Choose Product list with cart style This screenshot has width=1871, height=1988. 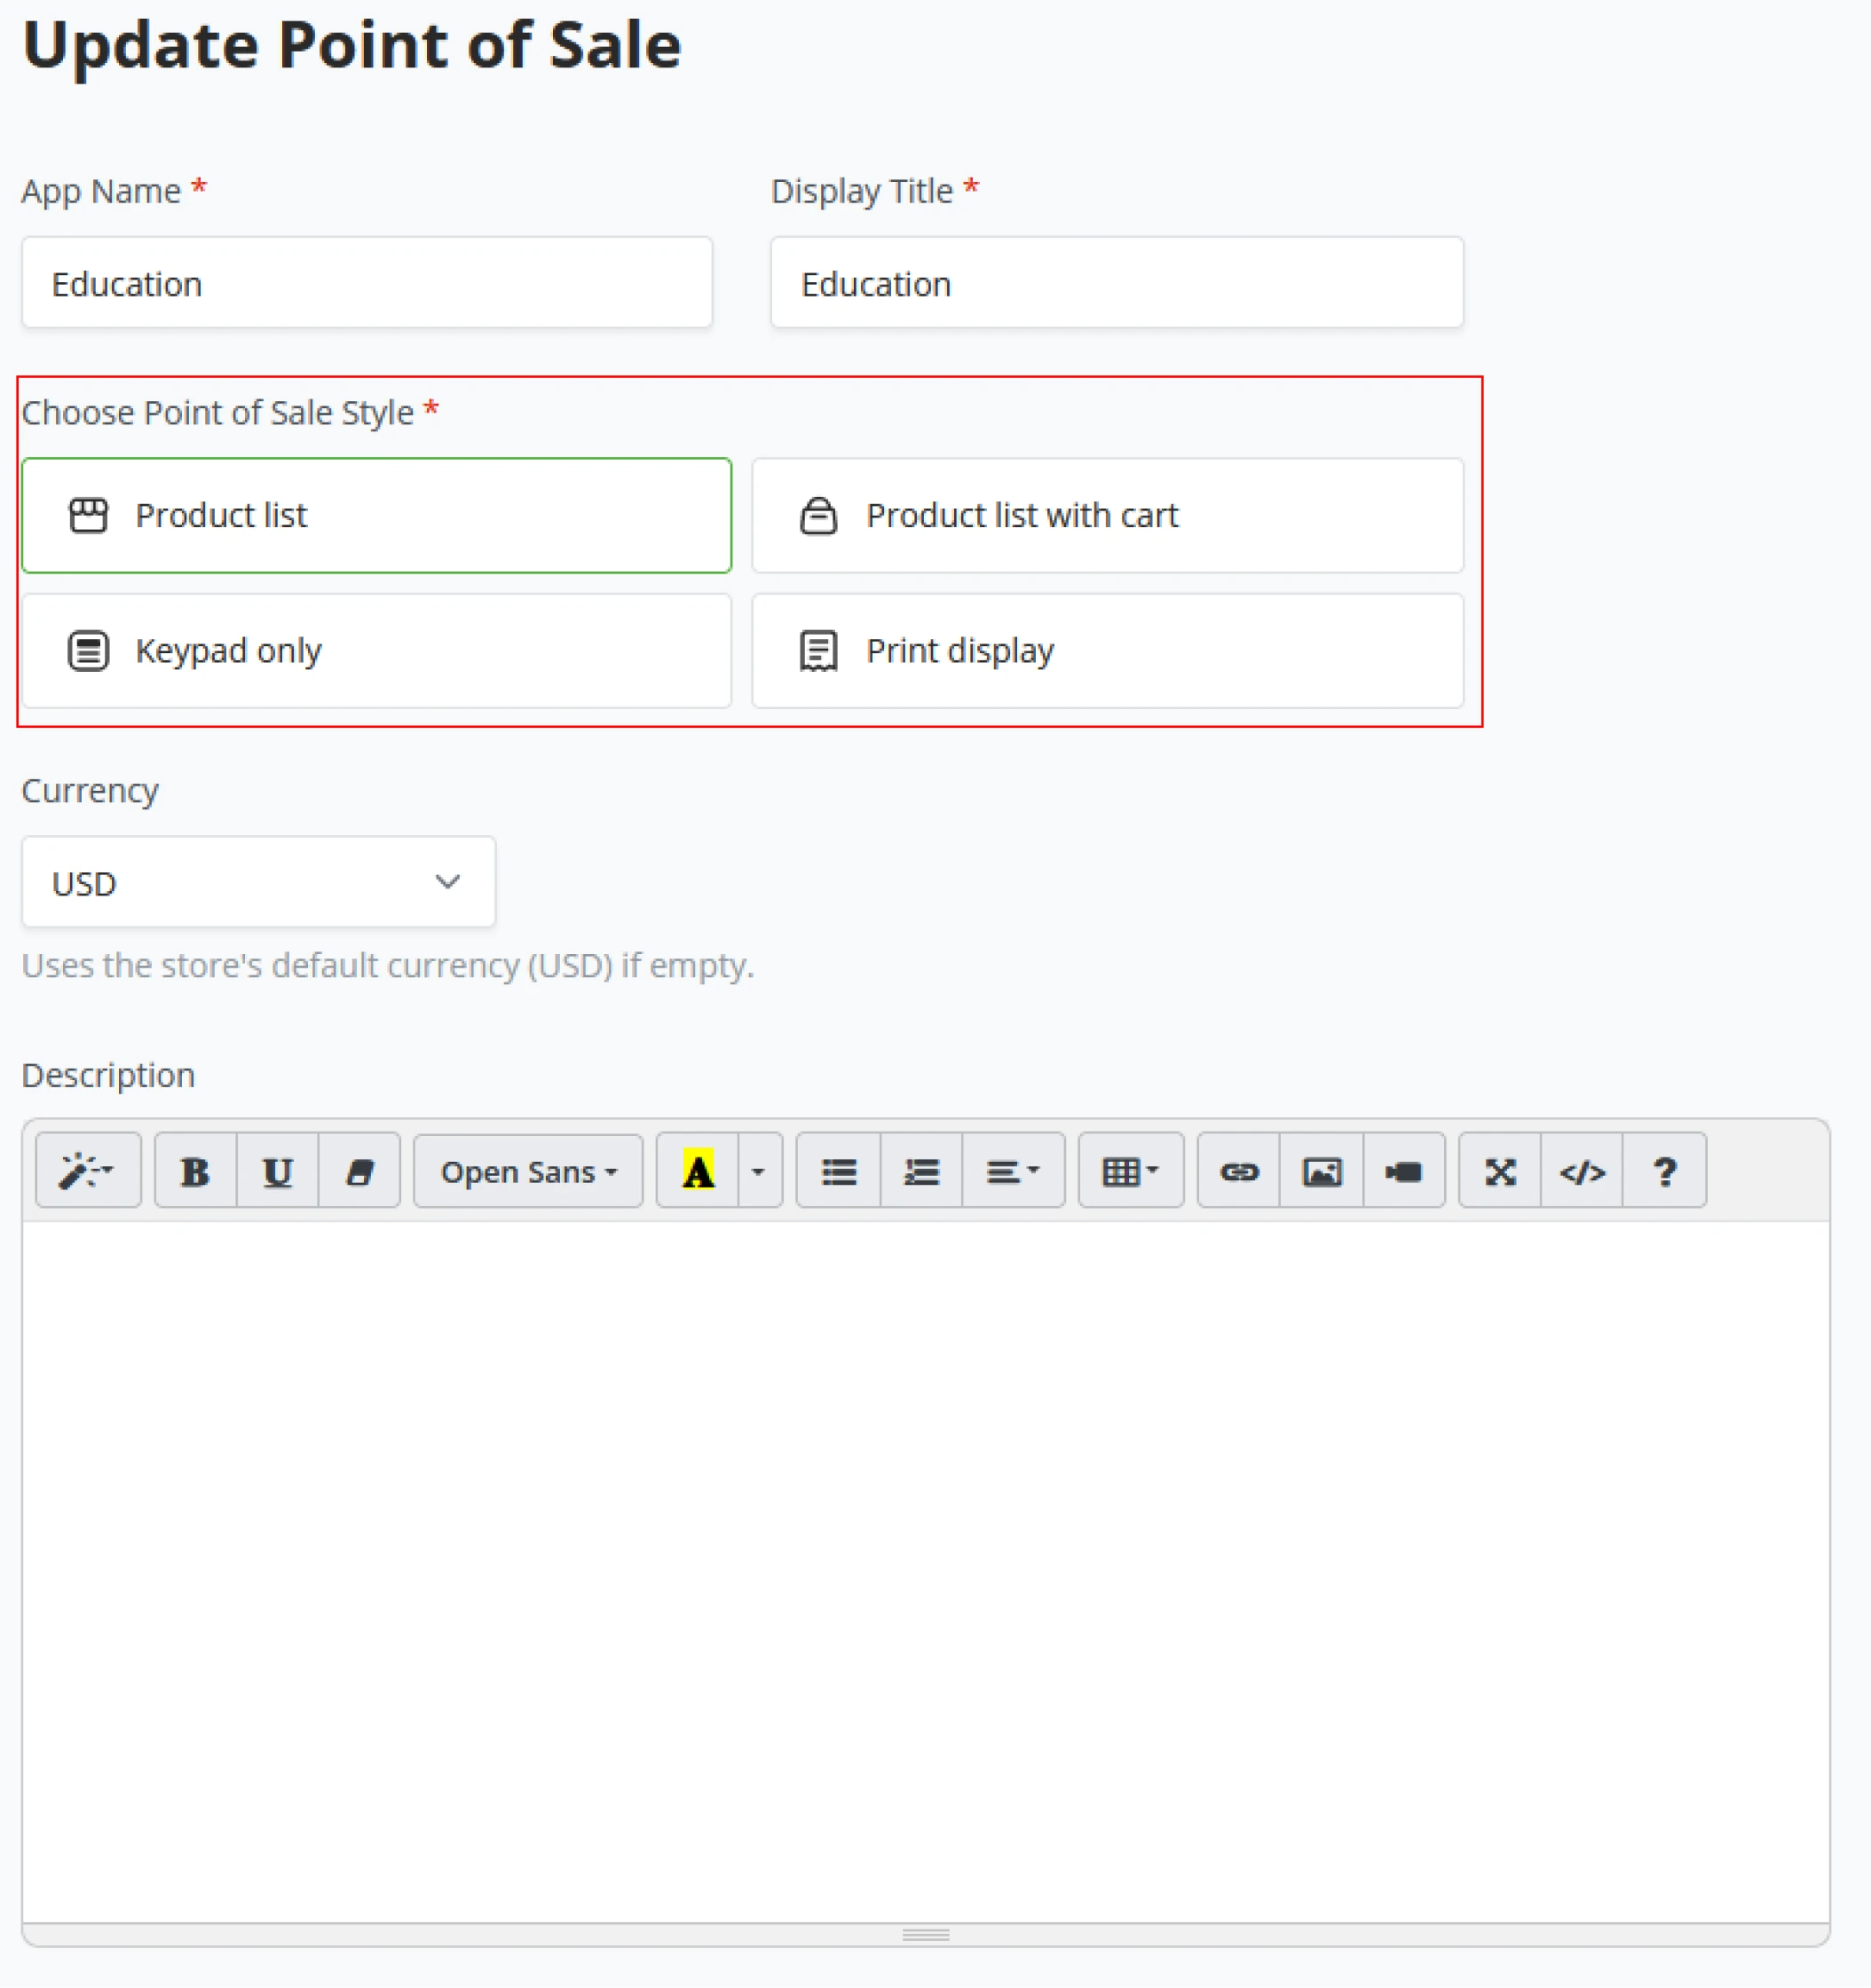(1107, 515)
